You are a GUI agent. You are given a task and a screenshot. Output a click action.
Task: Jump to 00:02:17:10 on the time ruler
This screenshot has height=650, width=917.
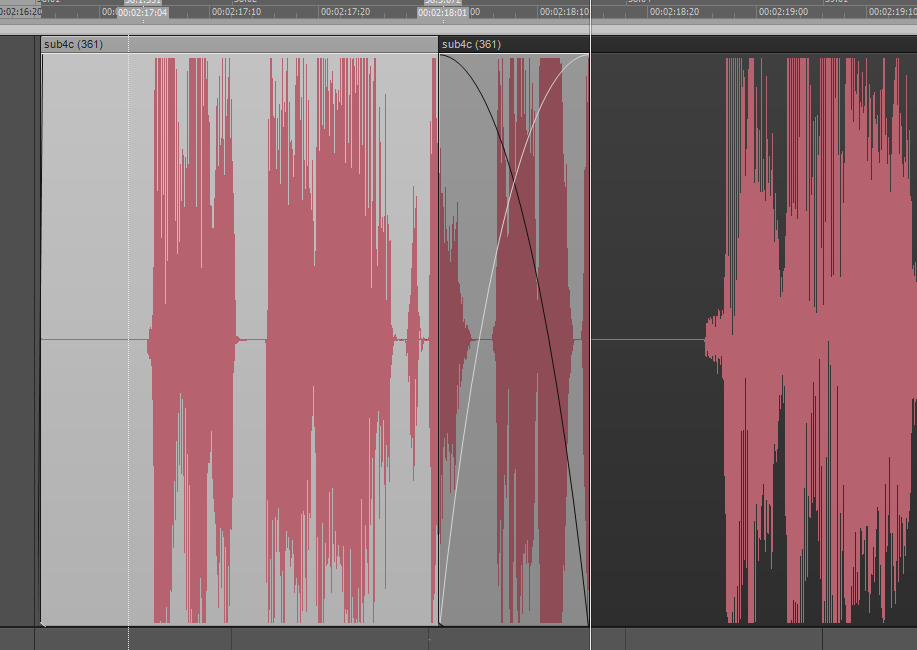[x=238, y=13]
